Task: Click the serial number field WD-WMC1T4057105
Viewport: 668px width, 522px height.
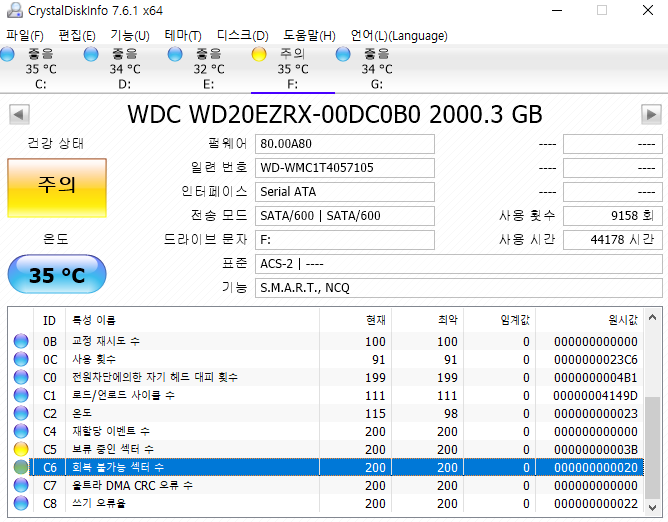Action: click(x=344, y=167)
